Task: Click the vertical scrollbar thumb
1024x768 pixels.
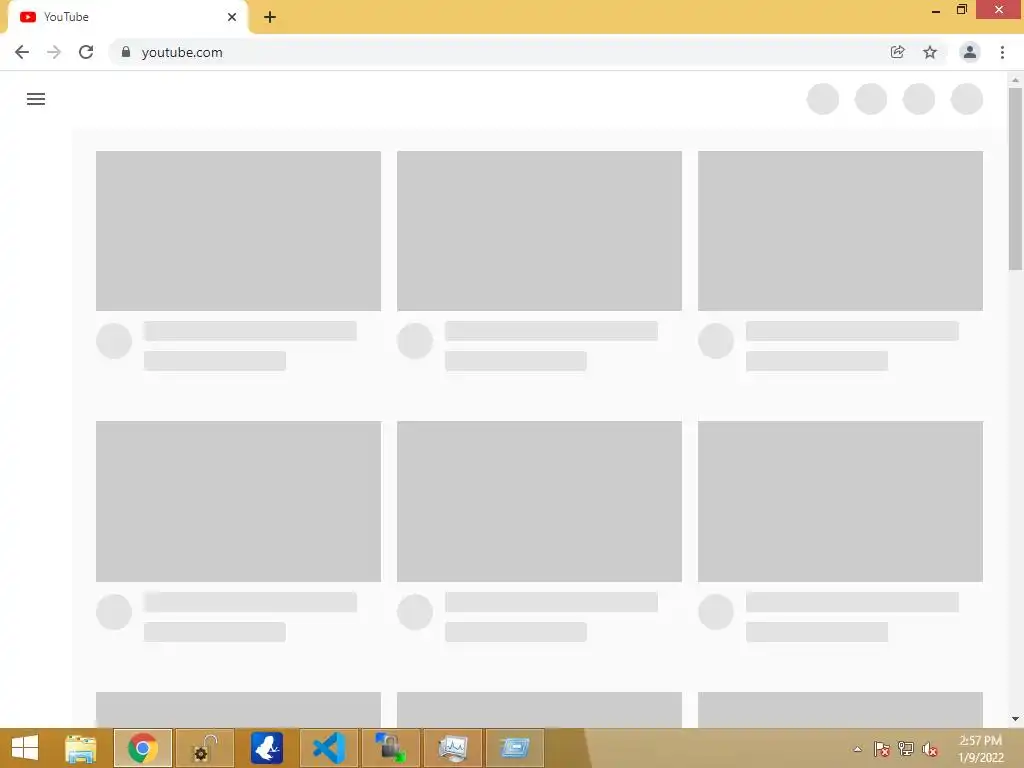Action: [x=1015, y=178]
